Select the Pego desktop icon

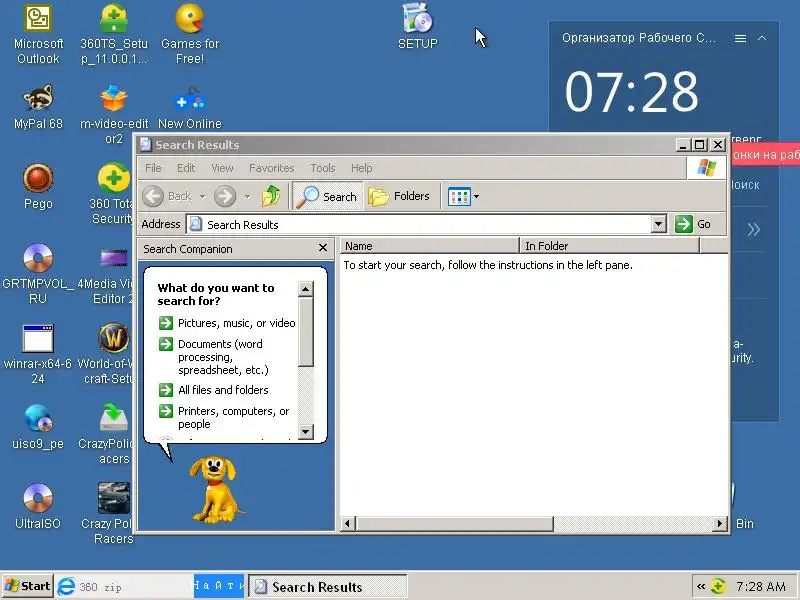click(38, 187)
